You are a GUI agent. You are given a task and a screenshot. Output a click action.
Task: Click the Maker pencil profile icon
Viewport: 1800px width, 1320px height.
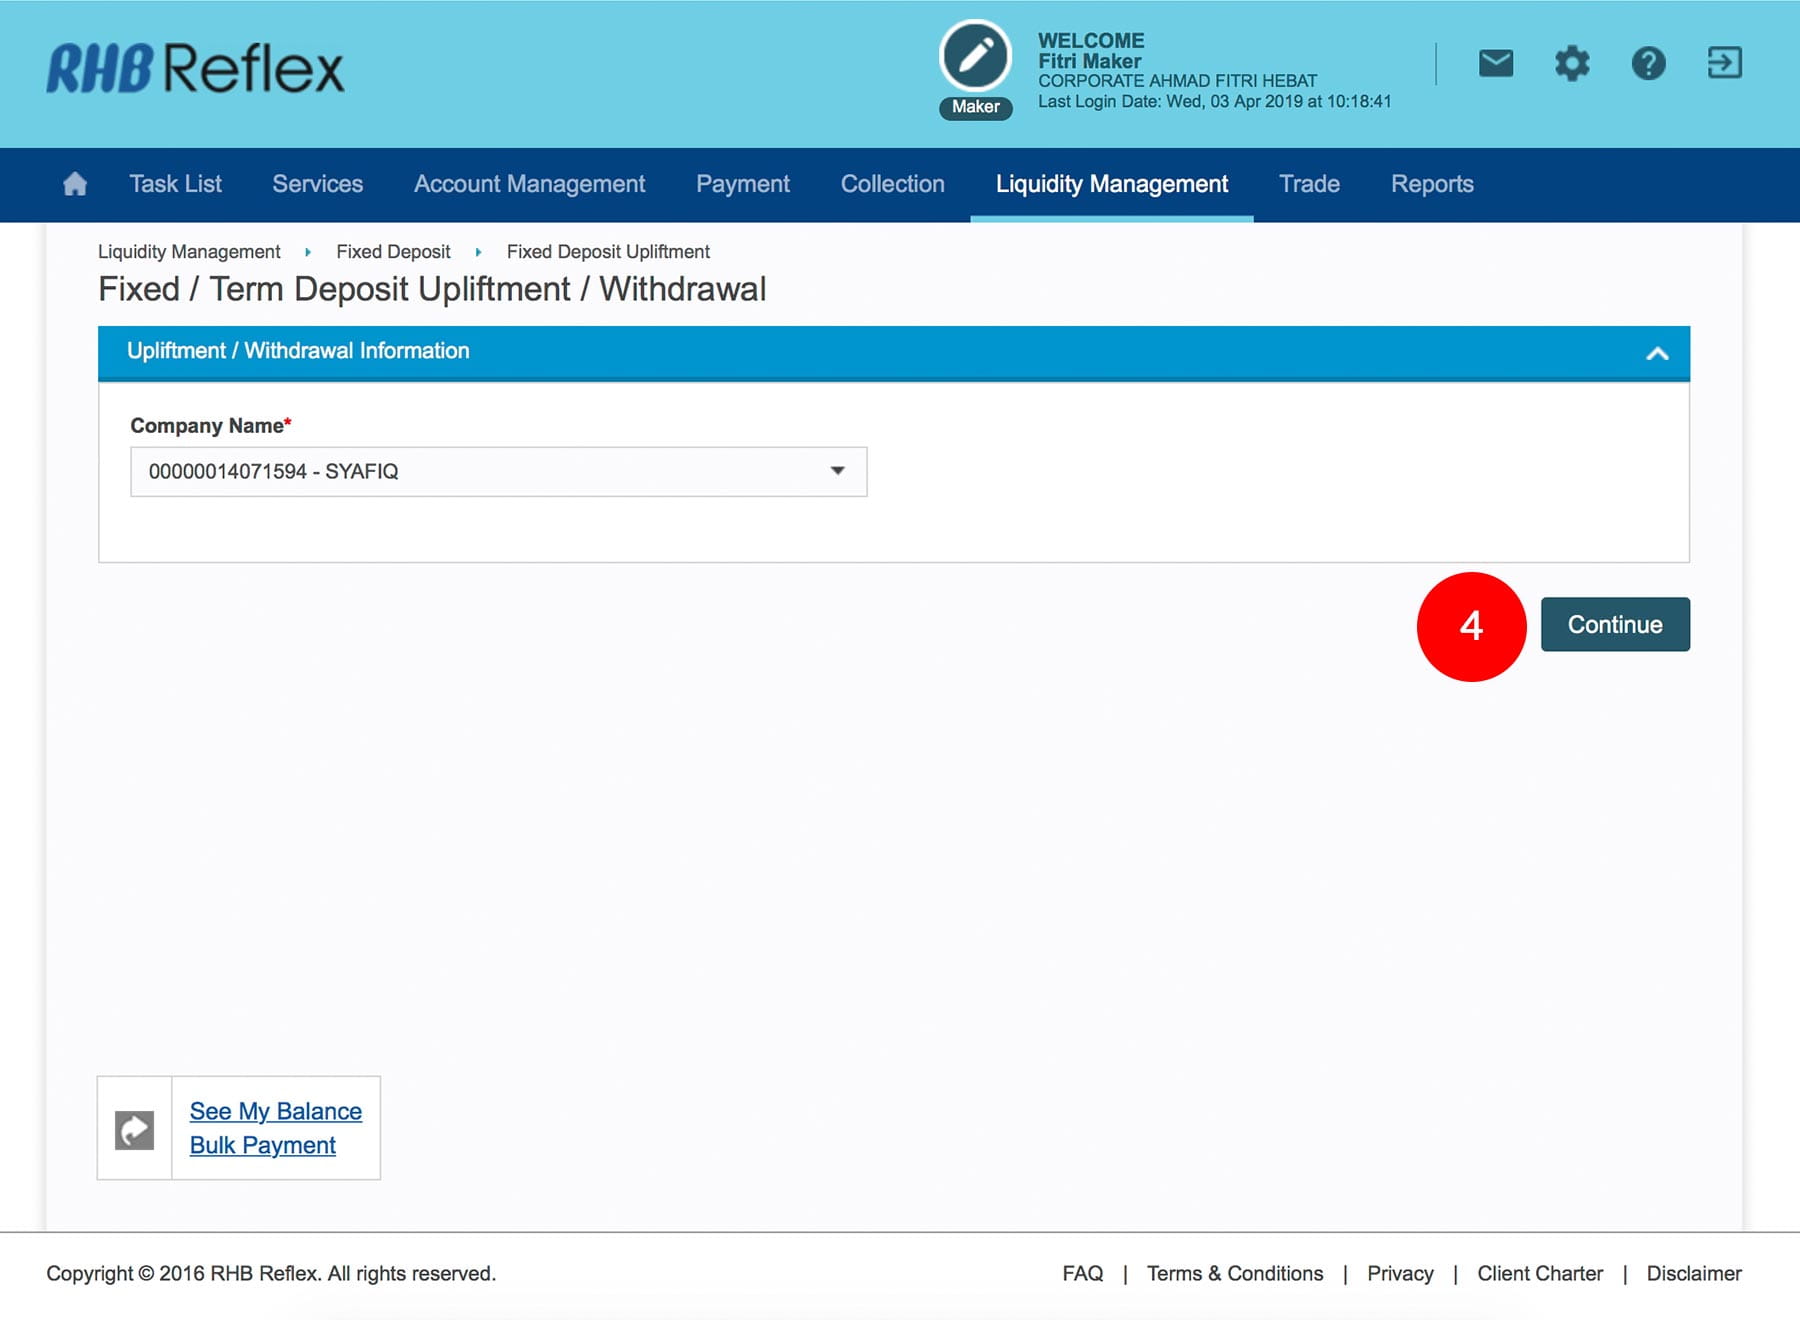coord(975,57)
